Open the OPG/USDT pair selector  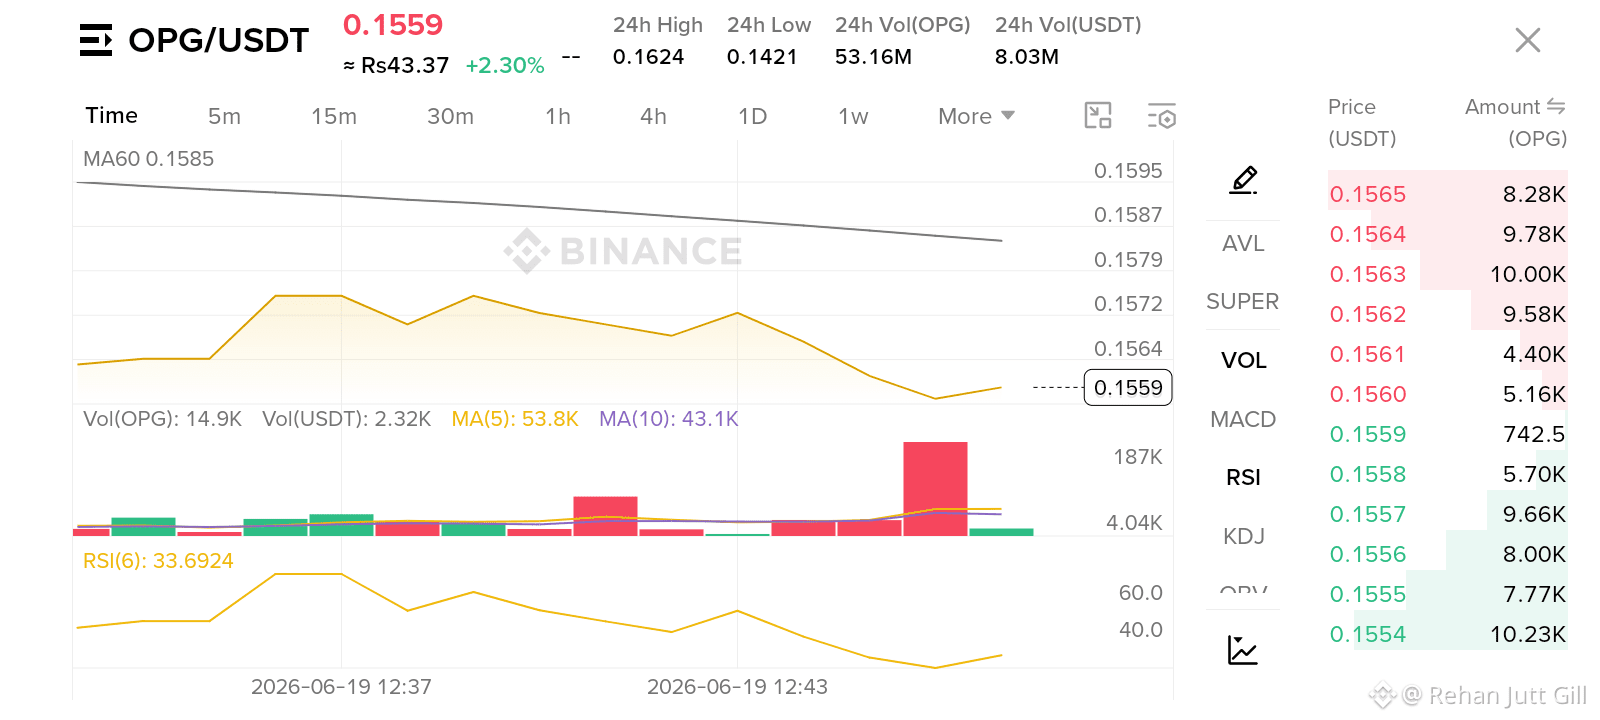click(x=218, y=40)
